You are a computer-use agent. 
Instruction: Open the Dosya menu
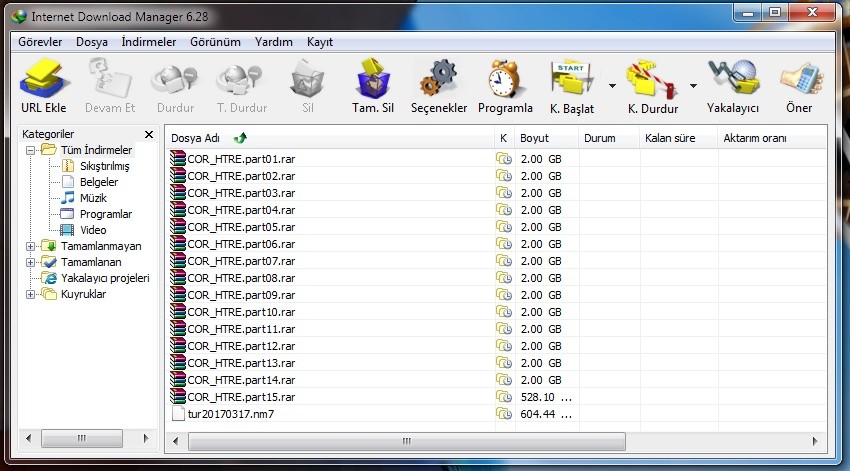click(x=92, y=42)
